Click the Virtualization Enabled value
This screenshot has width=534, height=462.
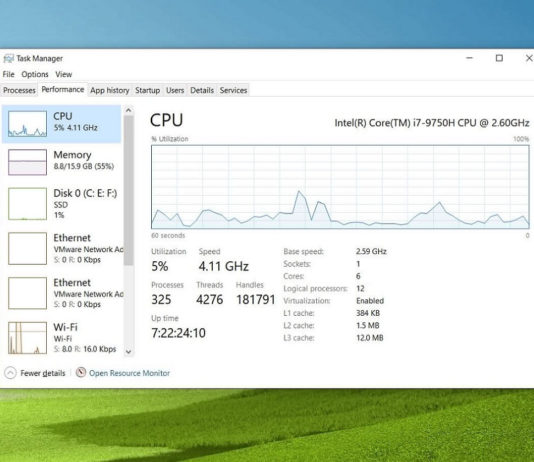click(x=370, y=301)
